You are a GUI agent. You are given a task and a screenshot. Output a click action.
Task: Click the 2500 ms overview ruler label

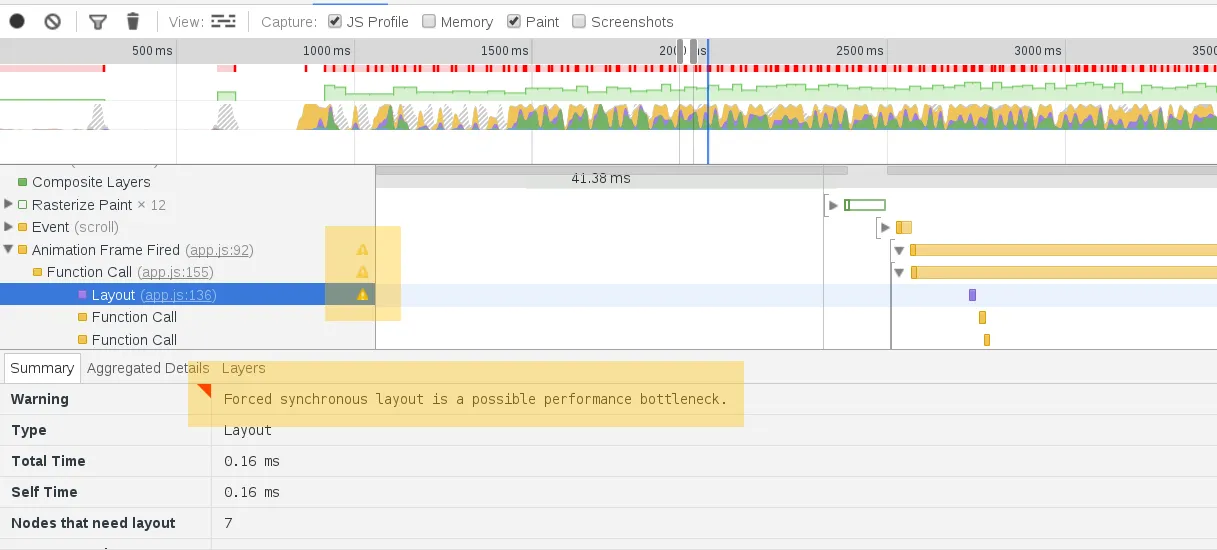[861, 50]
